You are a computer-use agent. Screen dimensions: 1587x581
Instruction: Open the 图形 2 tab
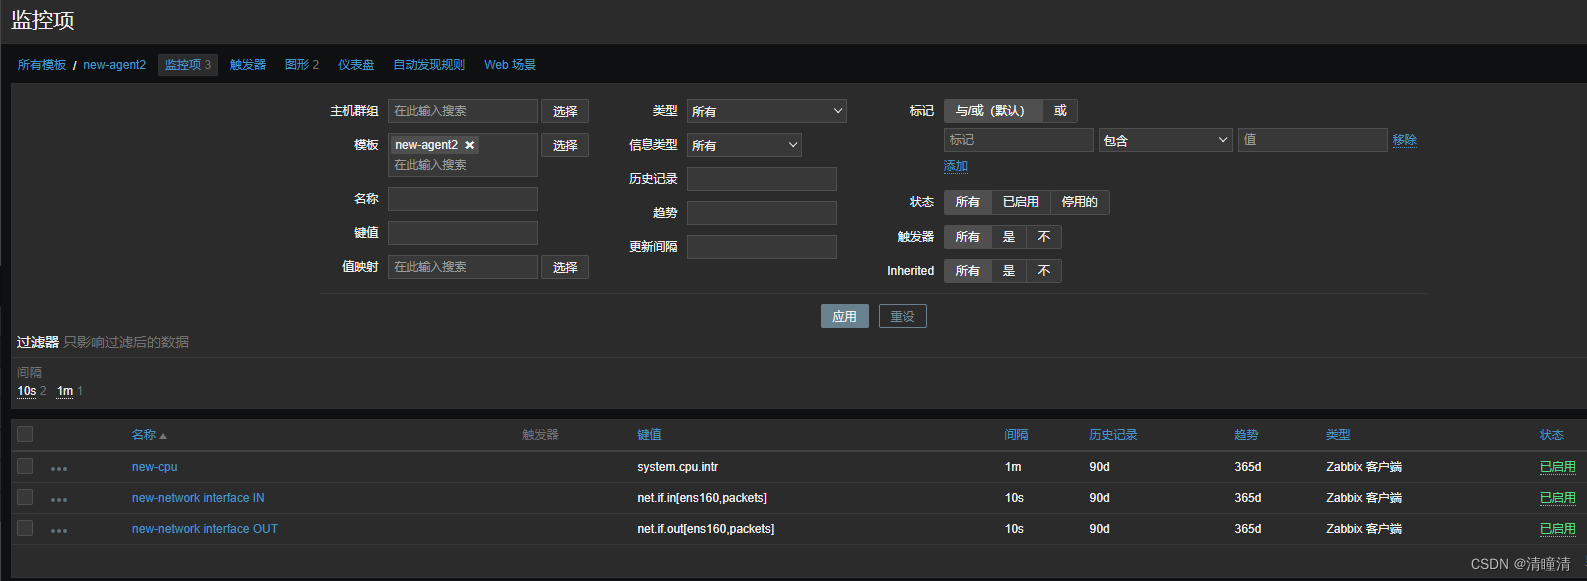click(302, 65)
